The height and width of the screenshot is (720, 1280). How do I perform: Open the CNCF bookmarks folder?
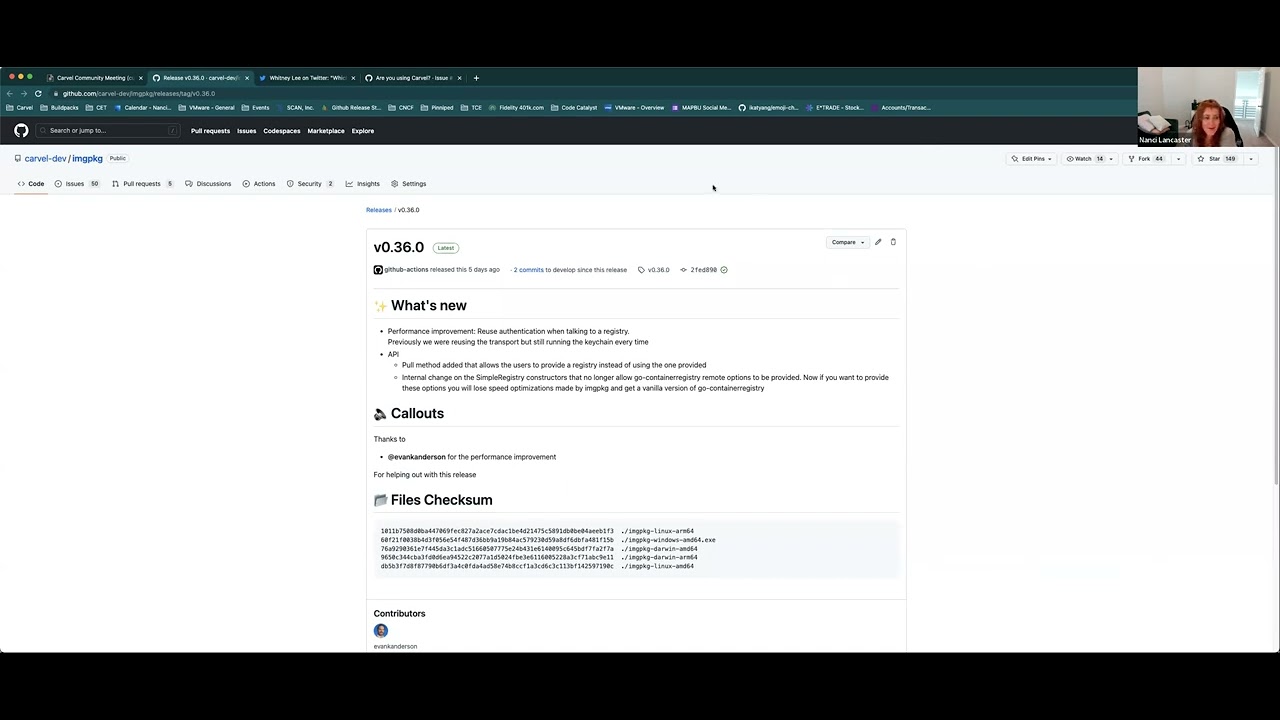[x=401, y=108]
